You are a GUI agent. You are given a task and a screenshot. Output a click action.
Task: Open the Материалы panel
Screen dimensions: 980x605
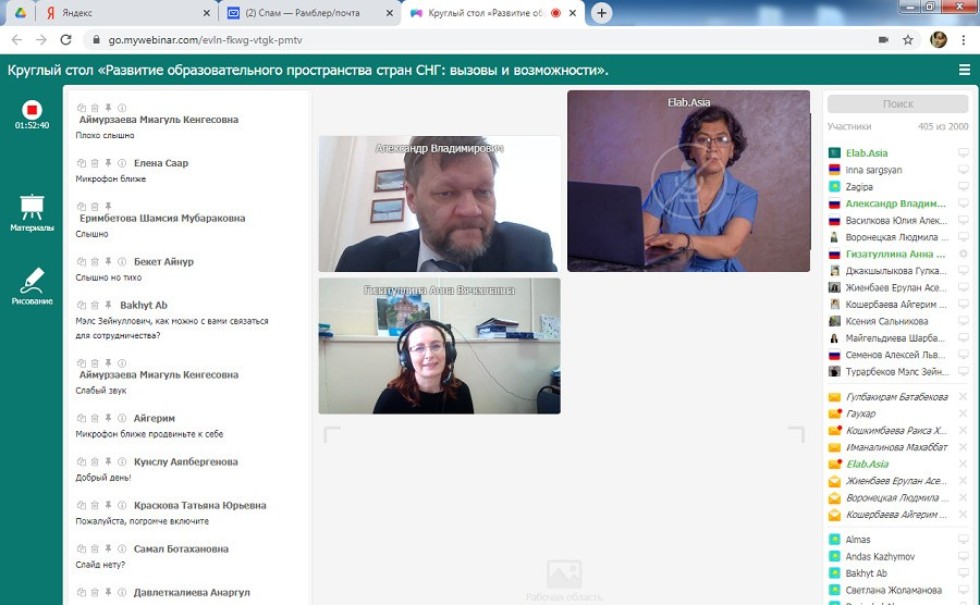32,211
